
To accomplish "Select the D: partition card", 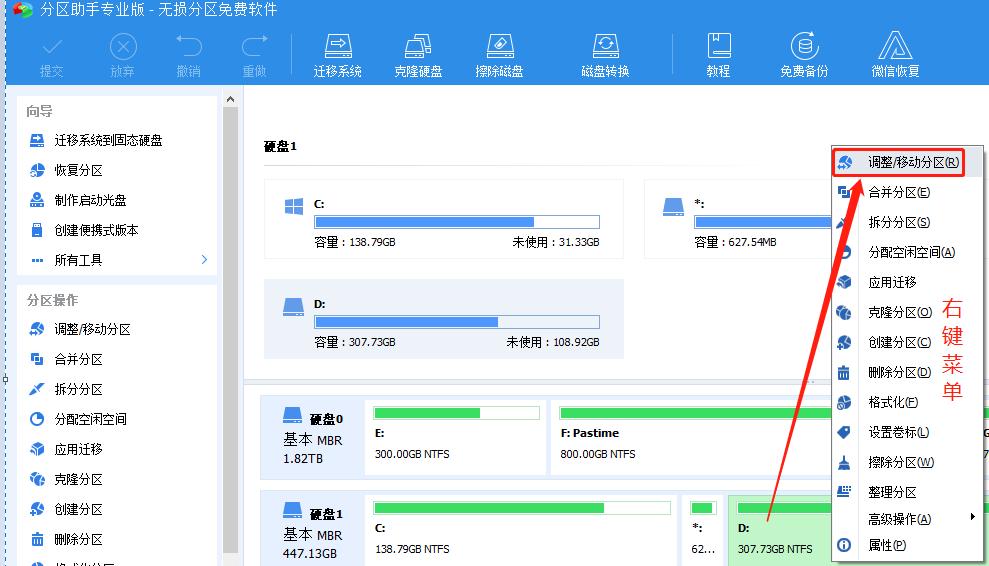I will [x=443, y=319].
